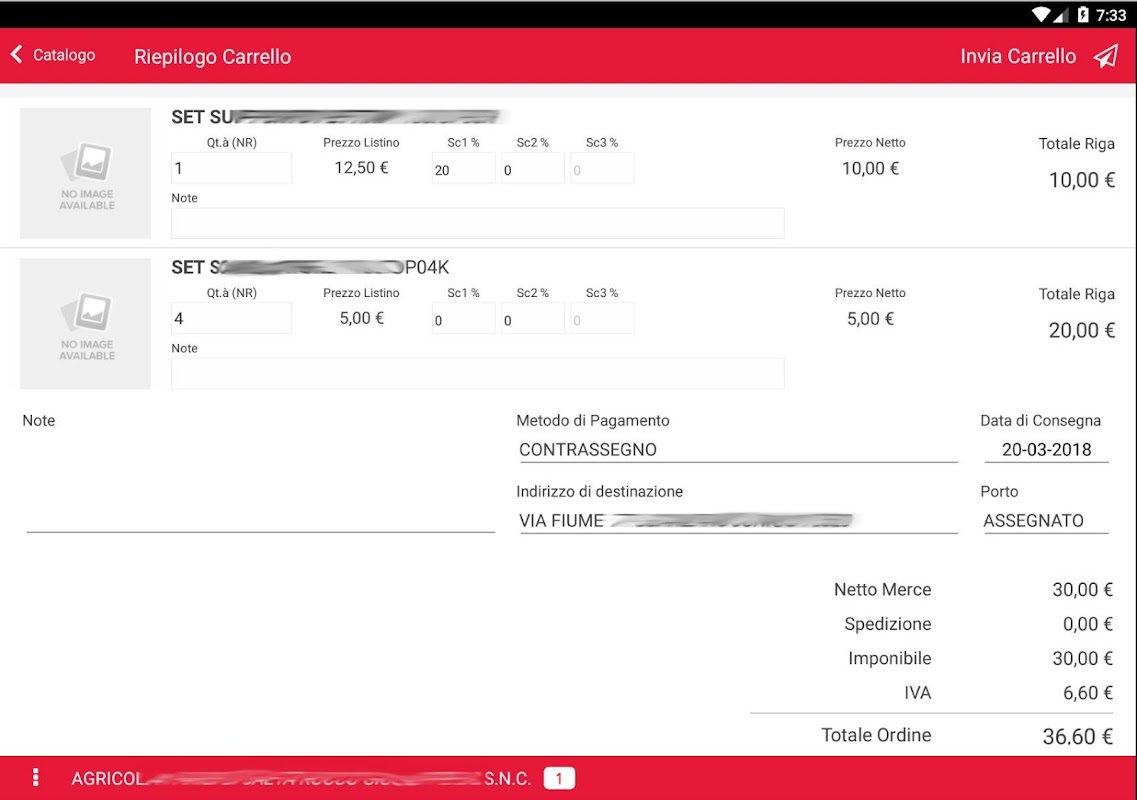Tap the Invia Carrello paper plane icon
The height and width of the screenshot is (800, 1137).
pos(1107,56)
